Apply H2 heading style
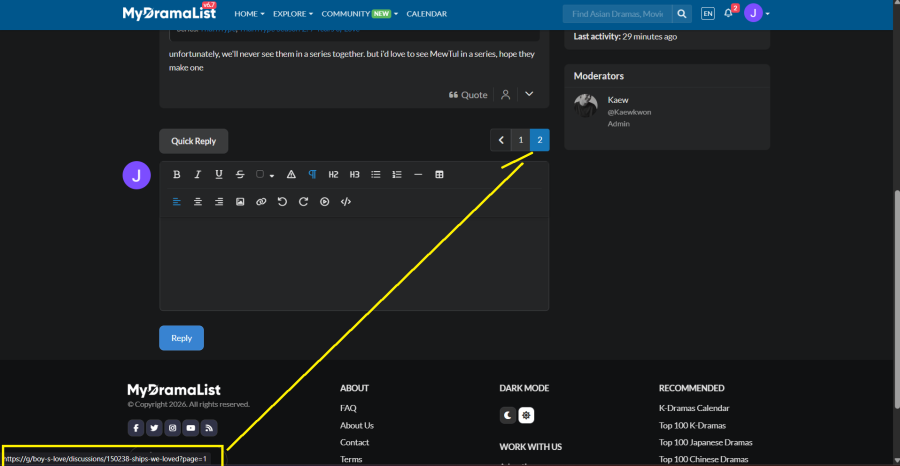 (x=333, y=174)
